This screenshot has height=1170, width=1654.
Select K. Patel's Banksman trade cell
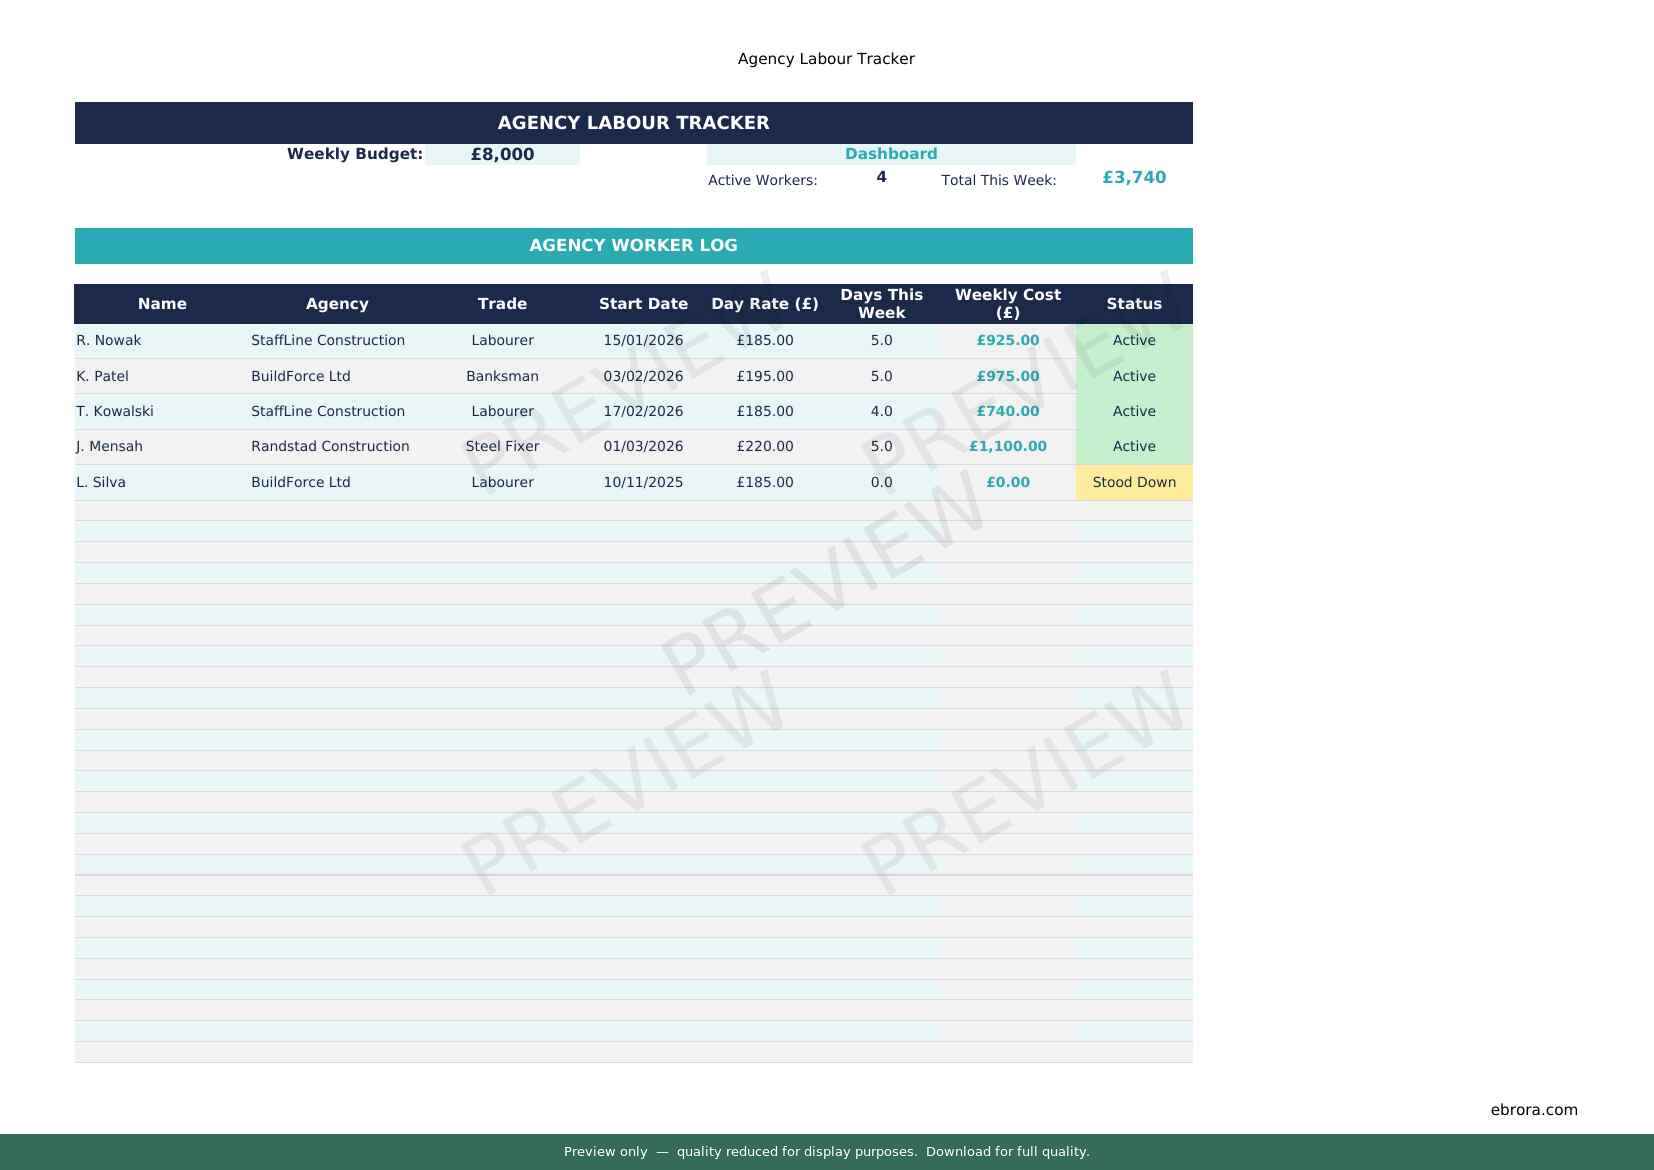502,377
